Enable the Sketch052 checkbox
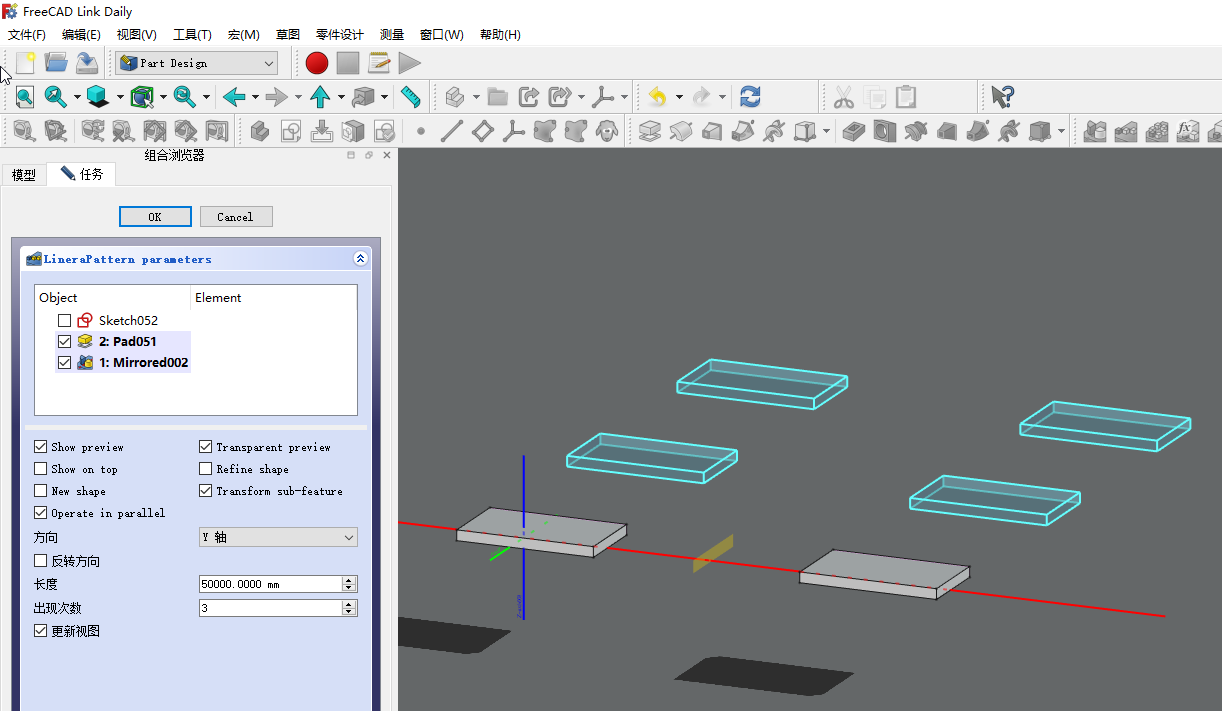The width and height of the screenshot is (1222, 711). [x=65, y=321]
